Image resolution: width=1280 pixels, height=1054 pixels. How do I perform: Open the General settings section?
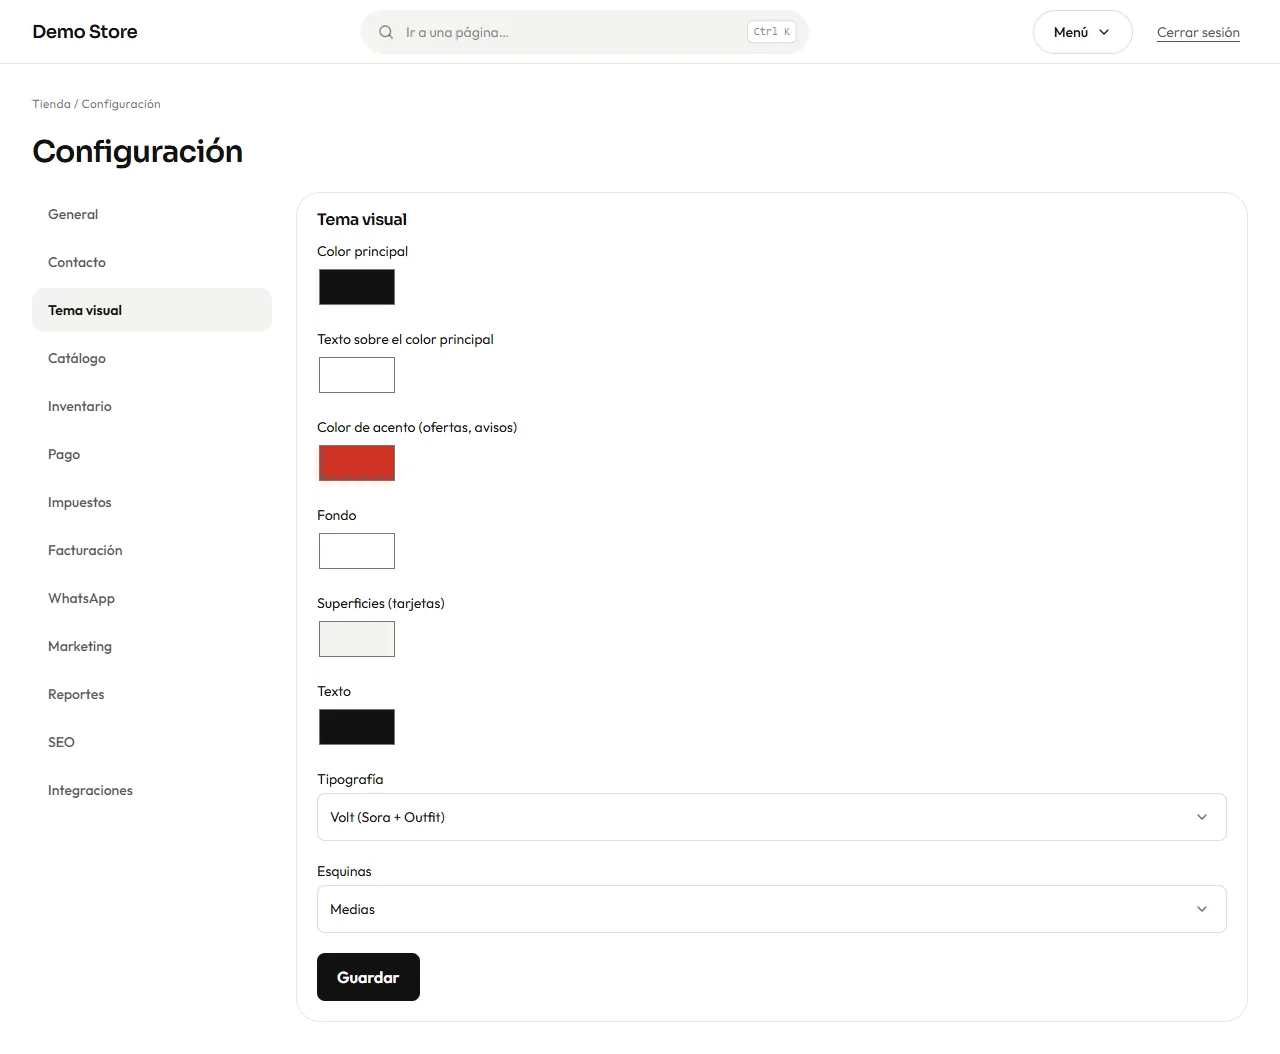[152, 214]
